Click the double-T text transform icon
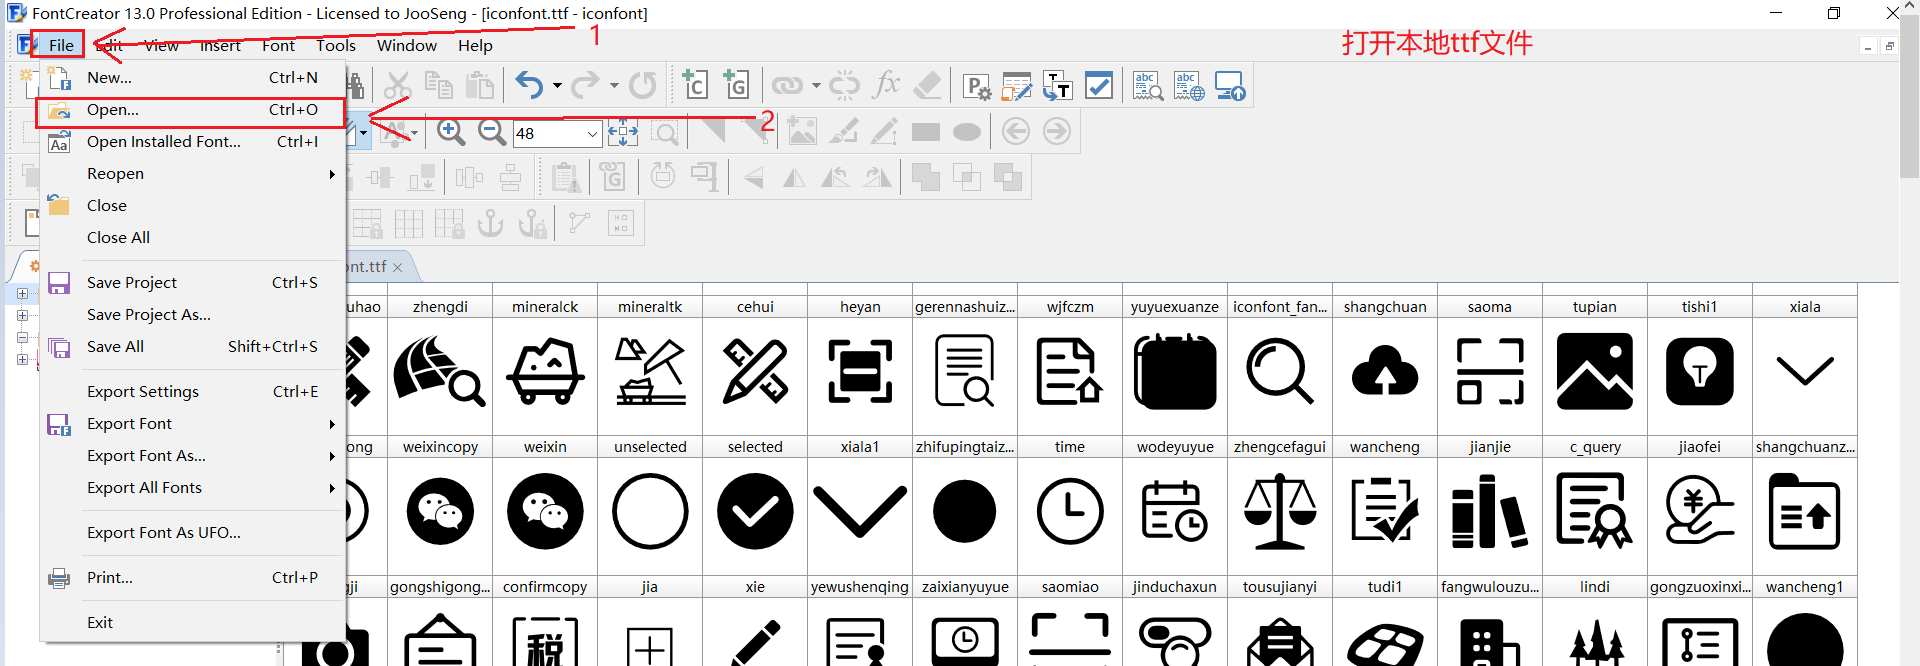 click(x=1057, y=87)
